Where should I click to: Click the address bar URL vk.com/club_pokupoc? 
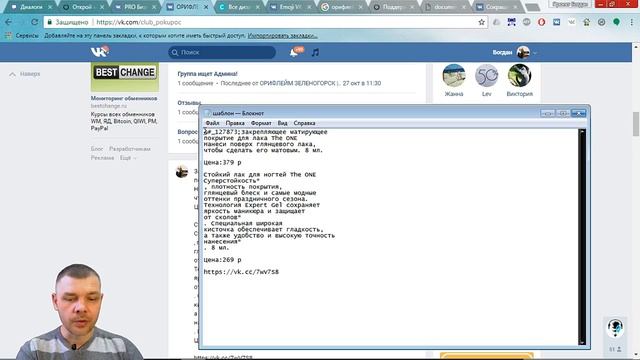139,22
